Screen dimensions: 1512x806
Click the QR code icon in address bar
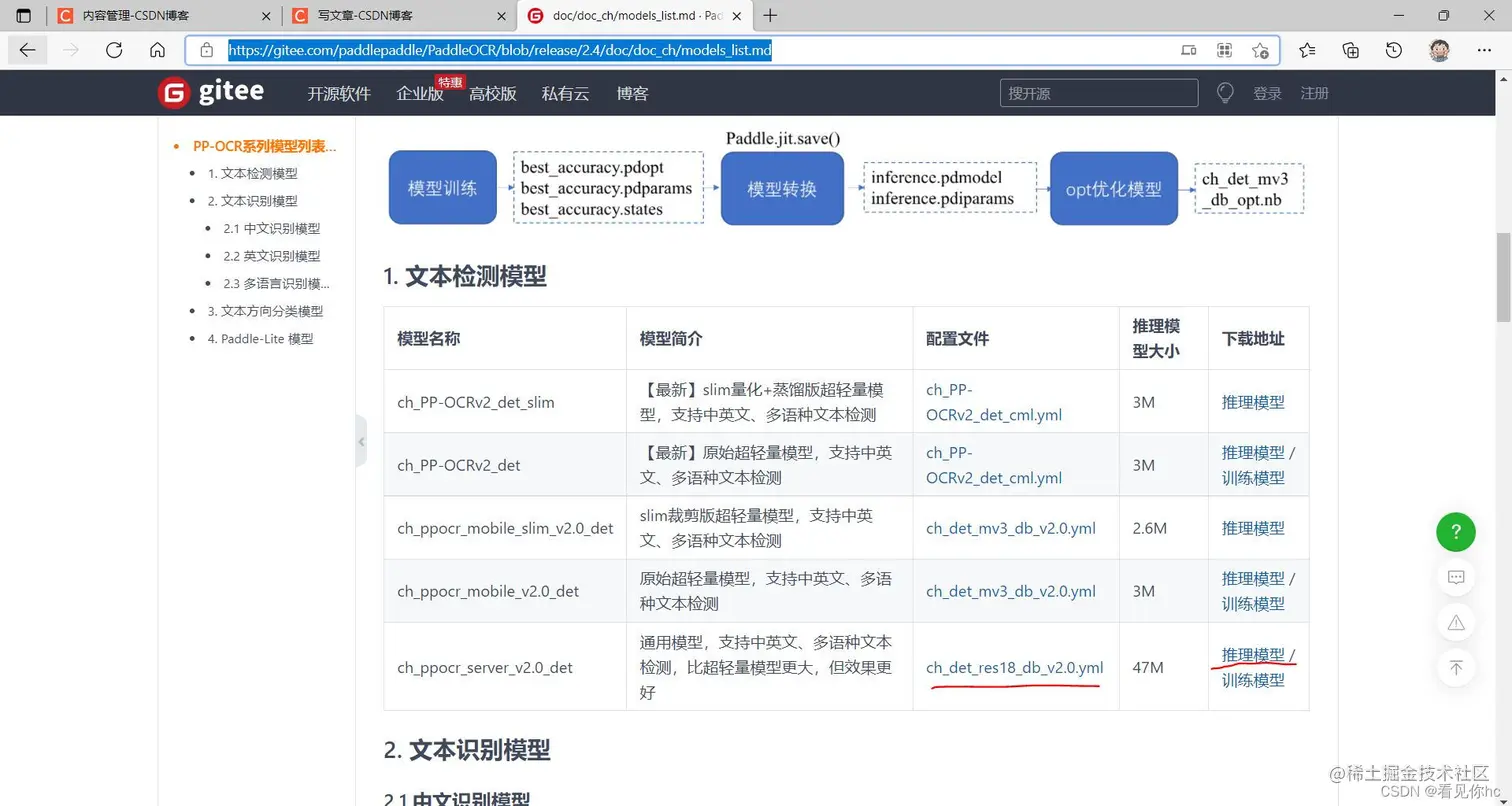click(x=1222, y=49)
